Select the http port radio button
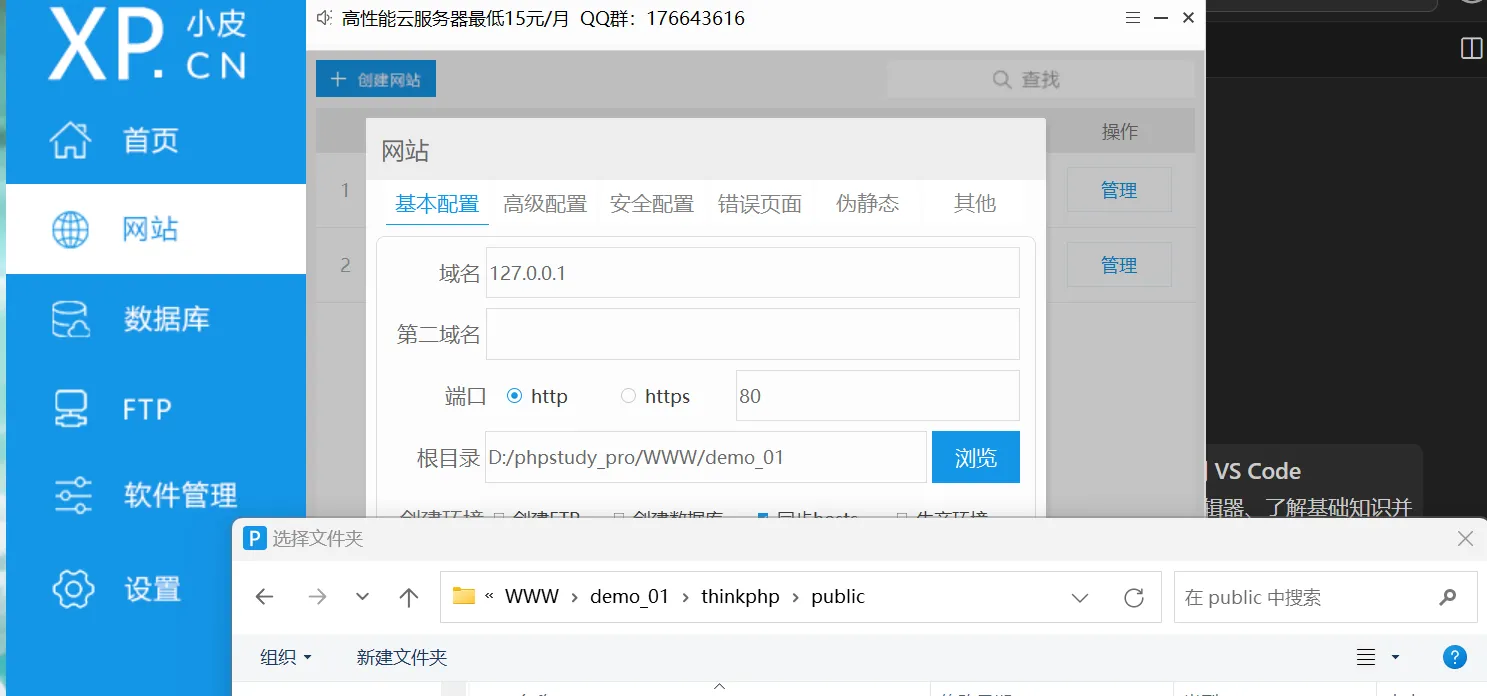1487x696 pixels. [x=515, y=396]
